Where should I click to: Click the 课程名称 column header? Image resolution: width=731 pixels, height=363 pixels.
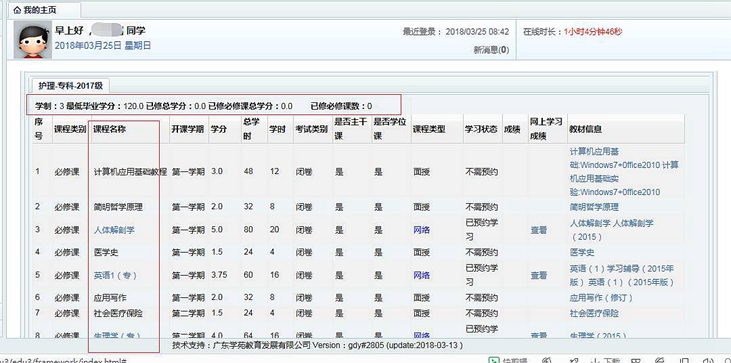pos(110,129)
